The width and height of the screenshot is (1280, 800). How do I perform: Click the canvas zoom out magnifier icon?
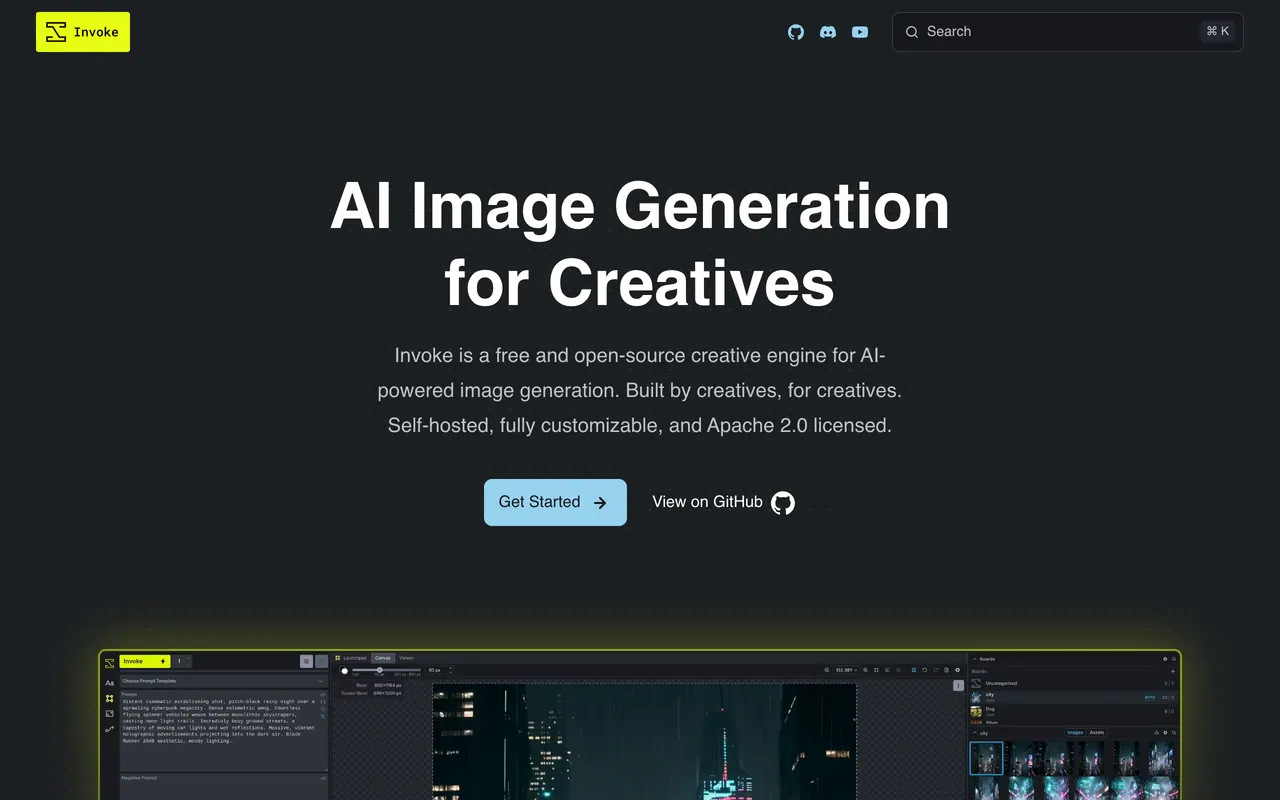point(827,670)
